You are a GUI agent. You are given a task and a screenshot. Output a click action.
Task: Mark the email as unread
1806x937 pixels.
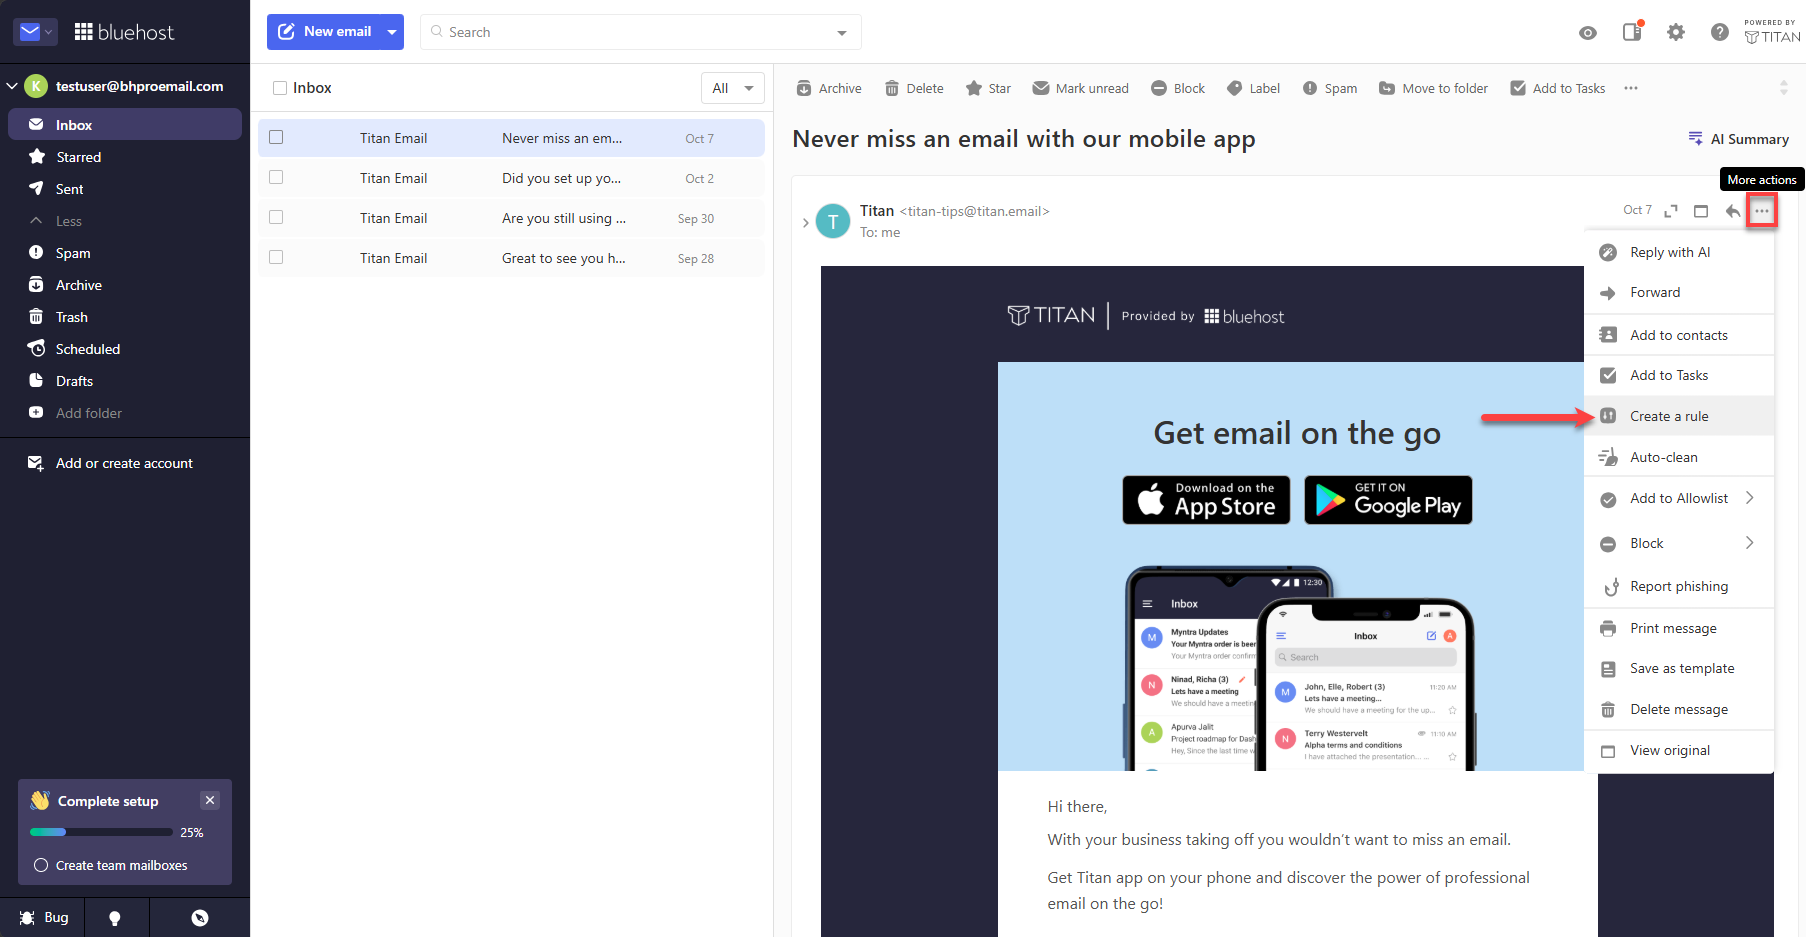(1080, 88)
